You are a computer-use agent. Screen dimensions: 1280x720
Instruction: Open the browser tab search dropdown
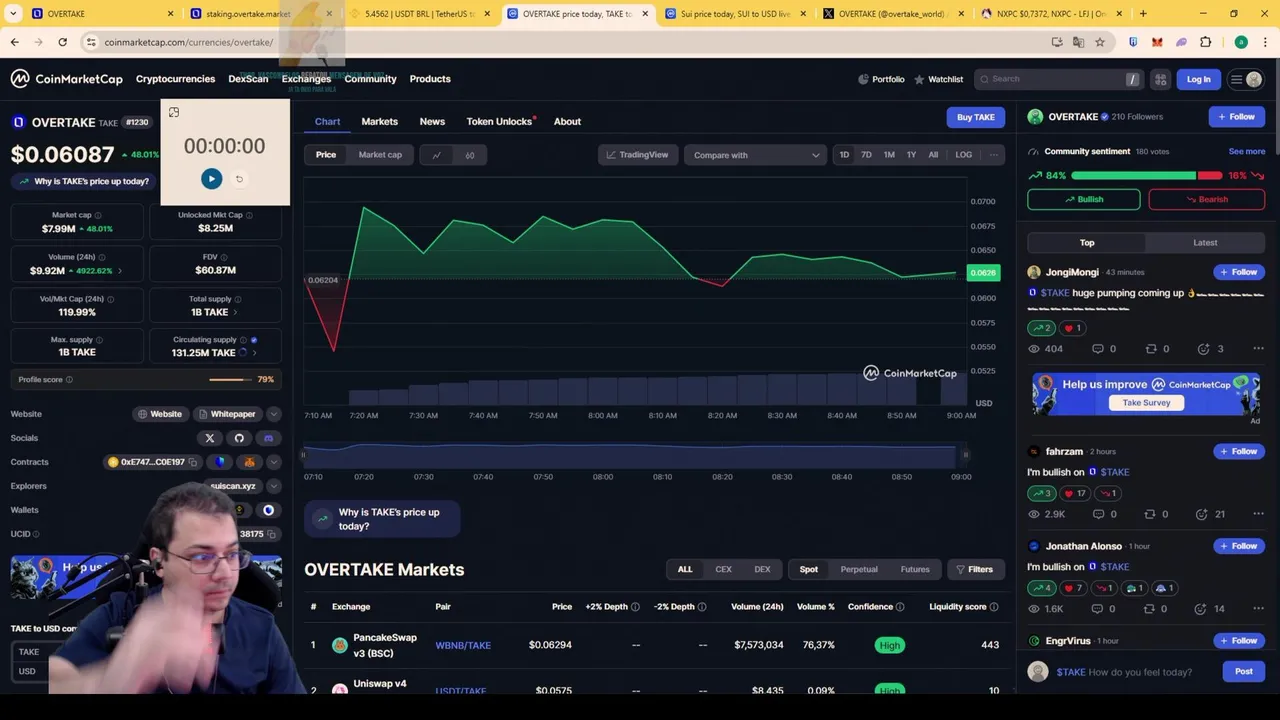click(13, 14)
